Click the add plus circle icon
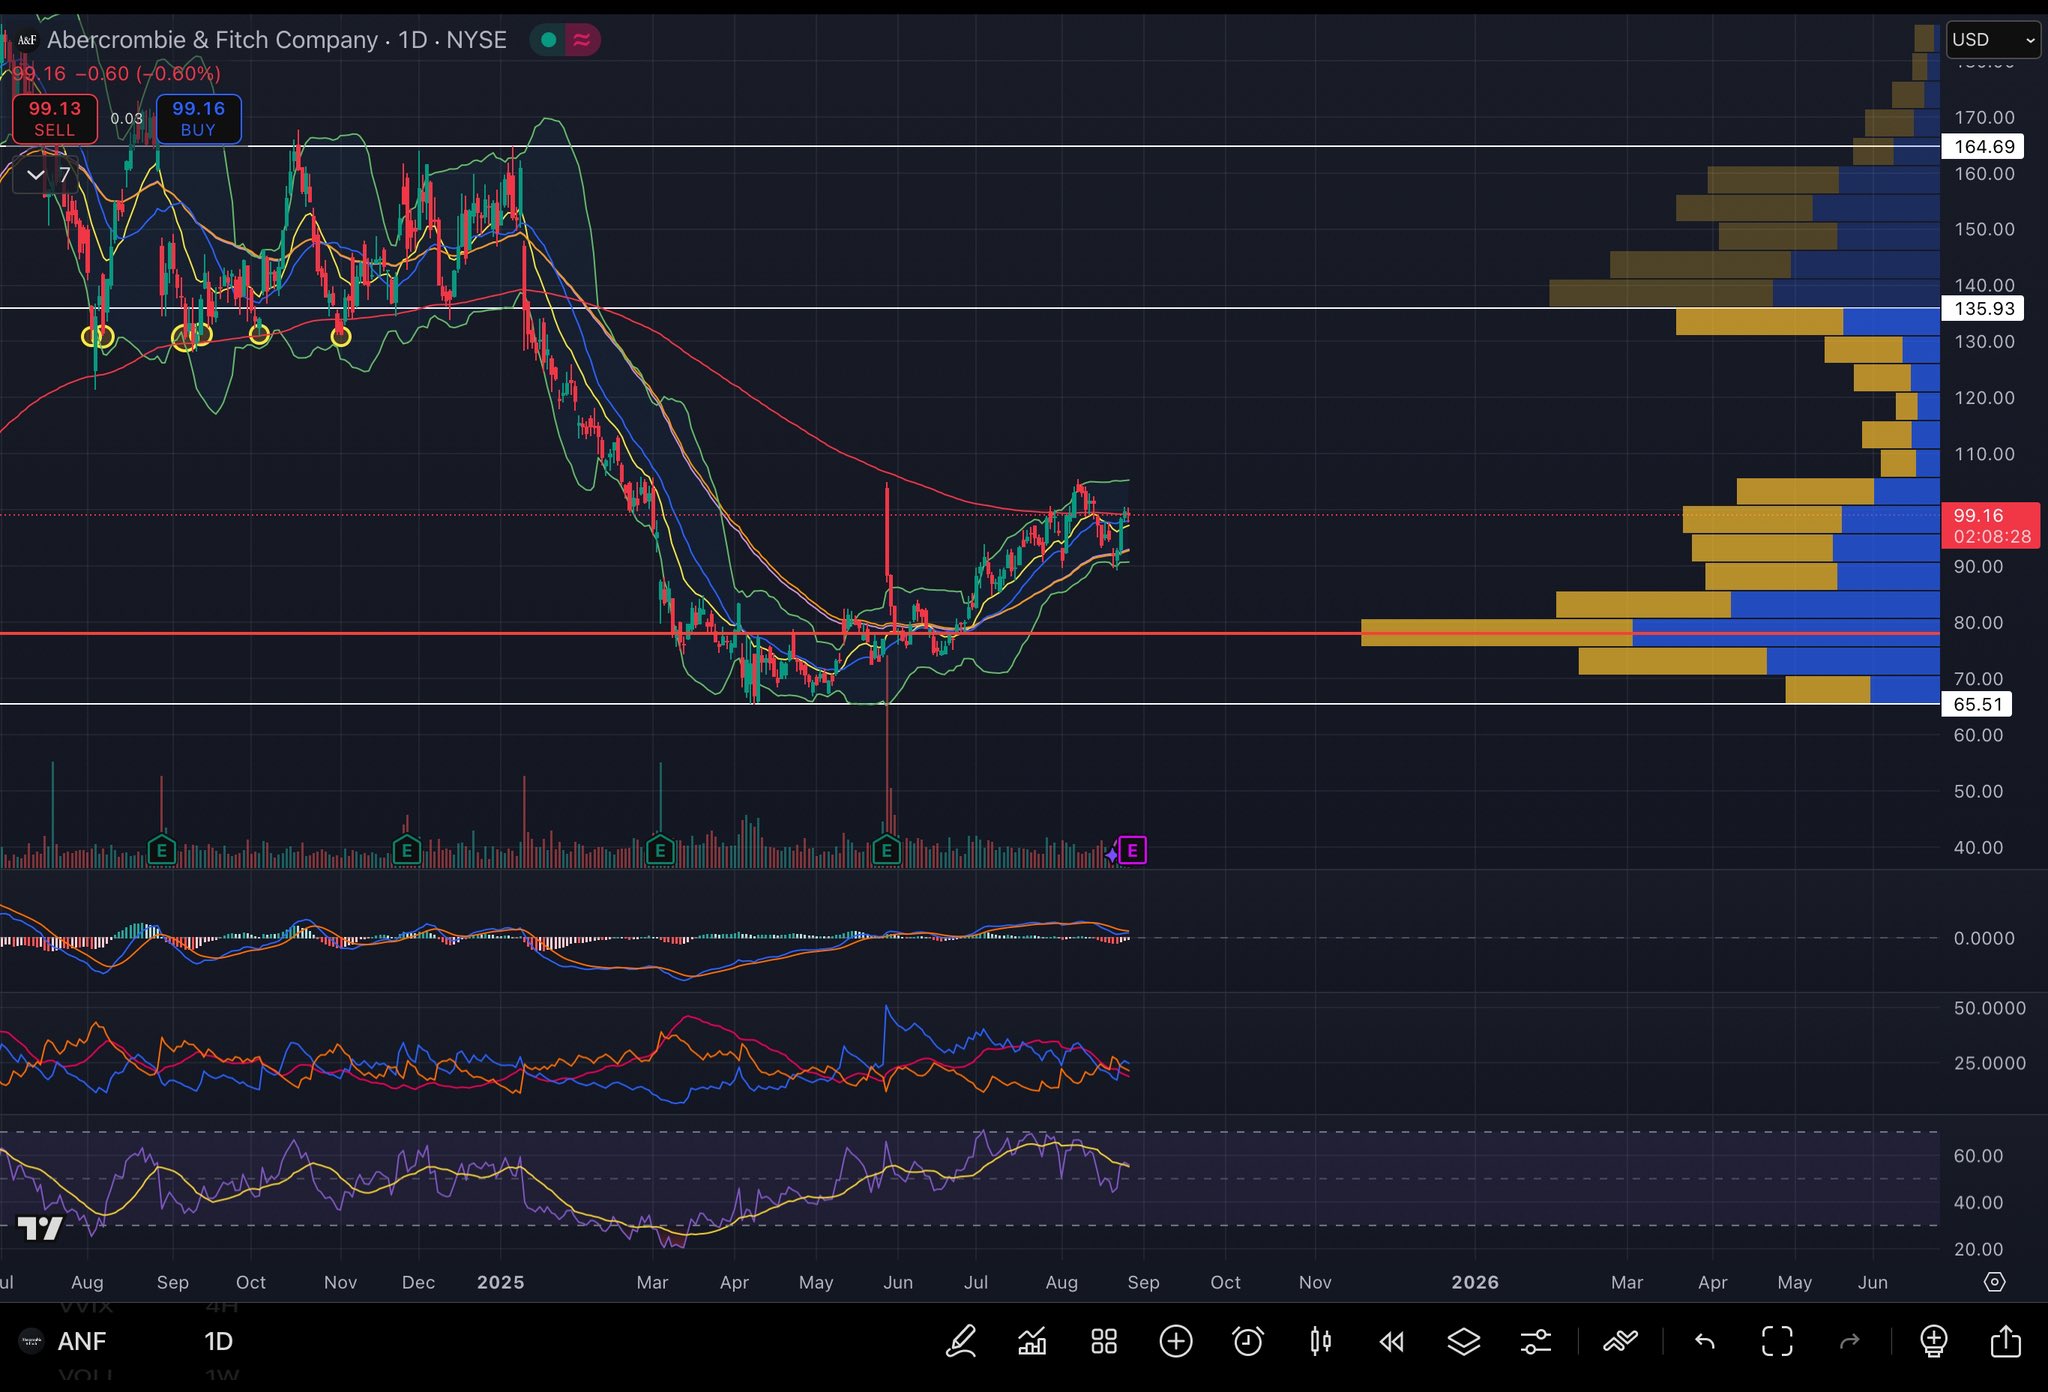The image size is (2048, 1392). click(x=1176, y=1341)
